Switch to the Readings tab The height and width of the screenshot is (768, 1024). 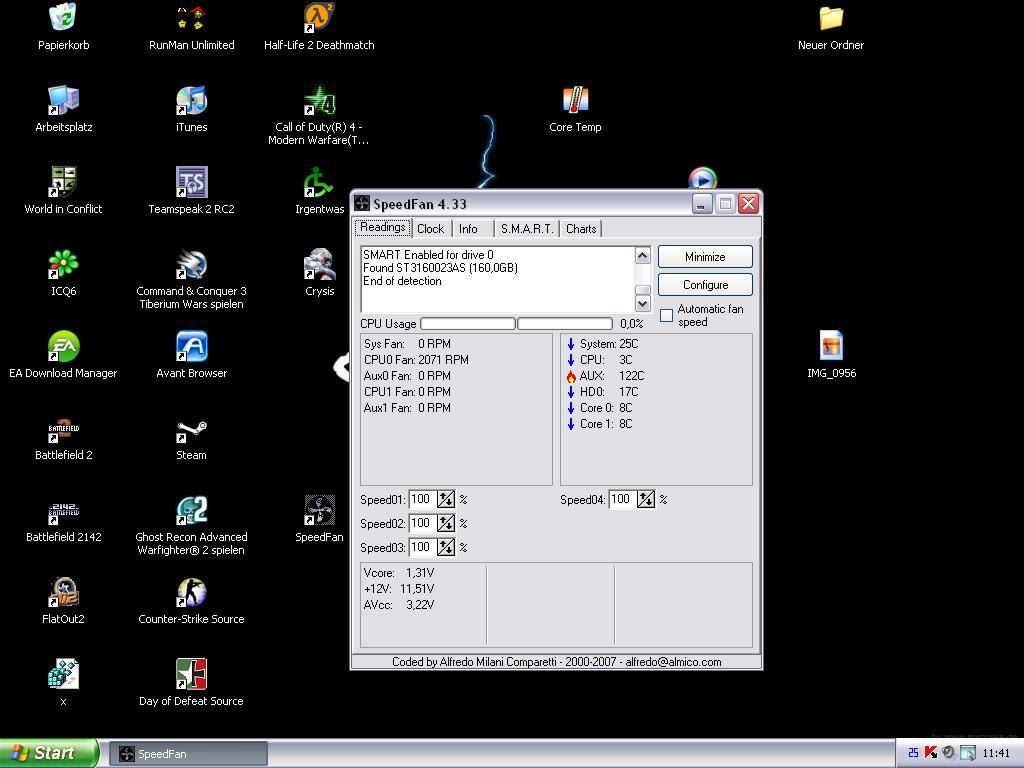click(383, 228)
